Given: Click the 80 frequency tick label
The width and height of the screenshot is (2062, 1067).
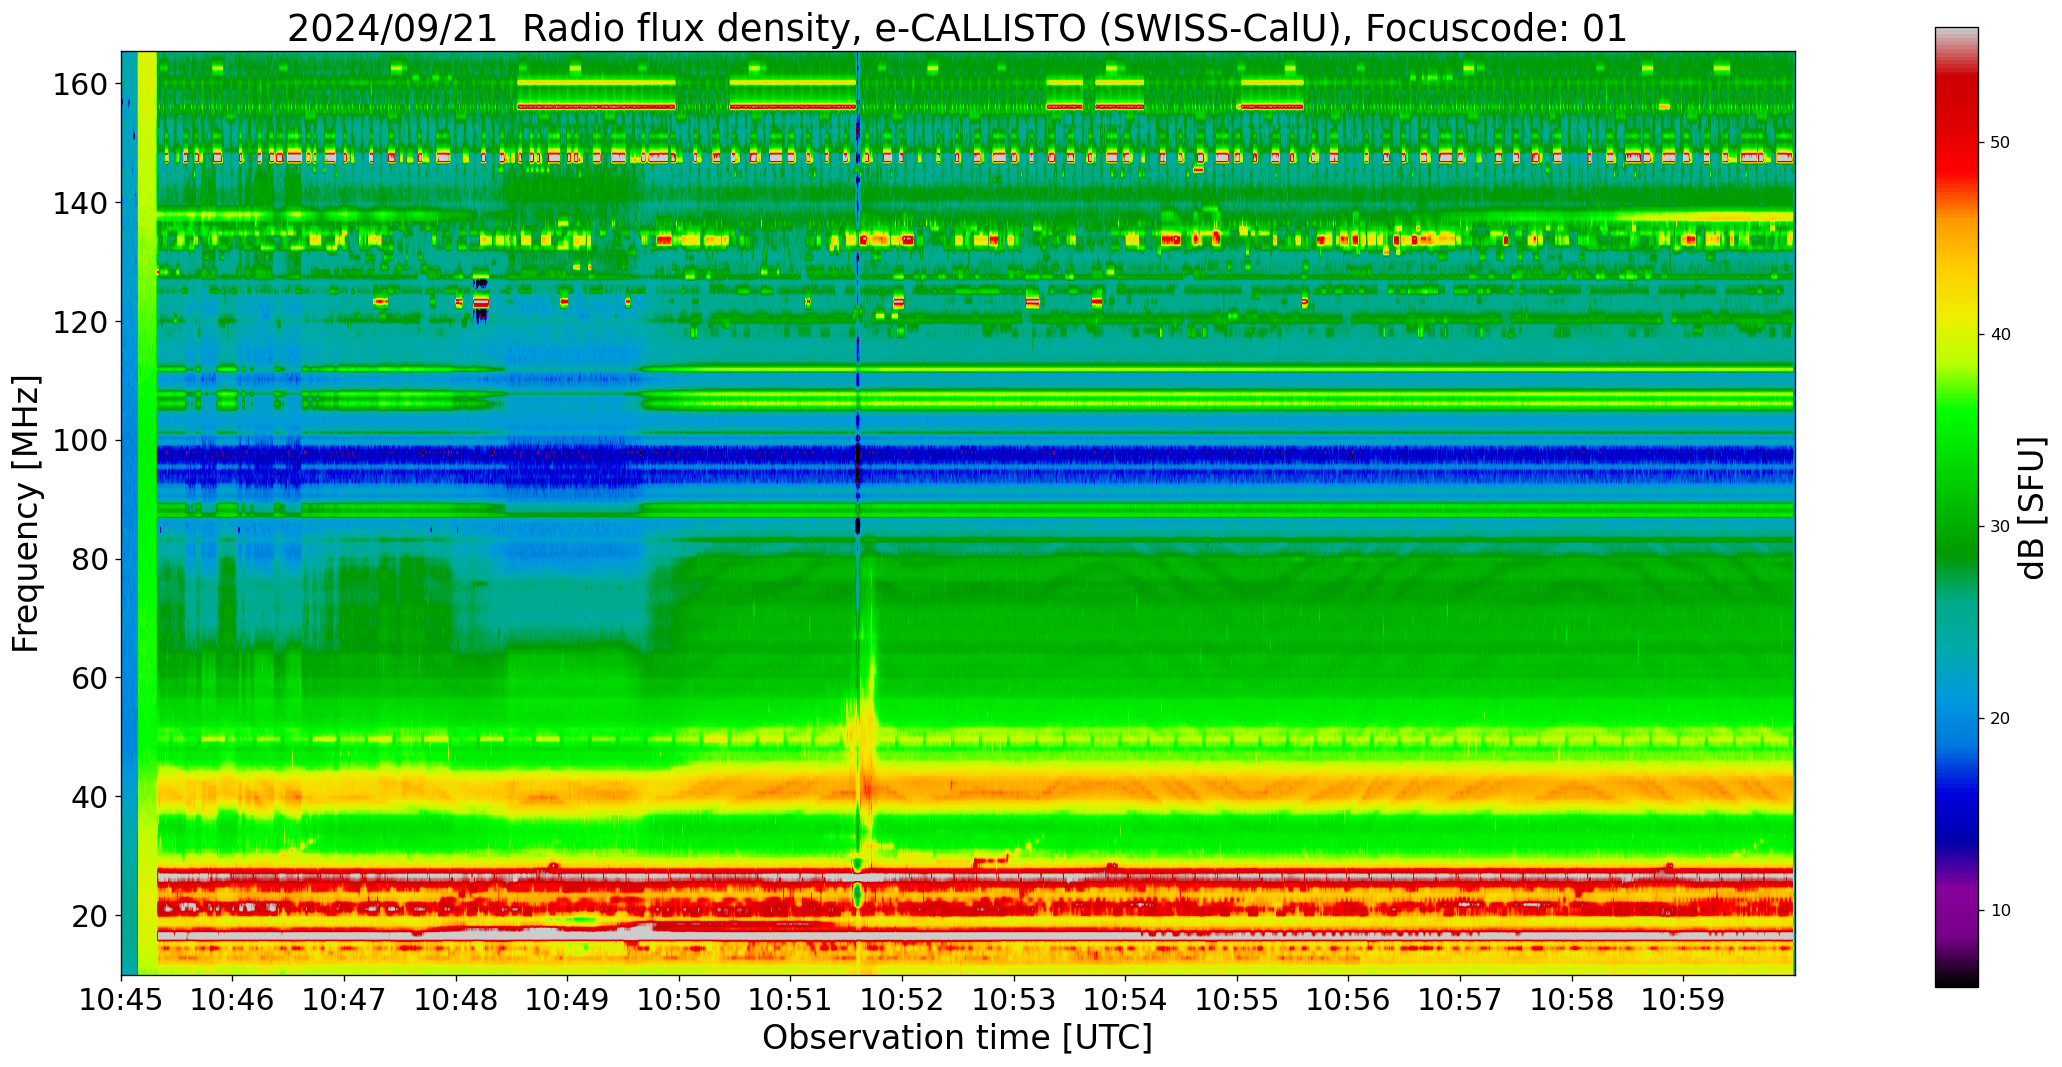Looking at the screenshot, I should point(90,559).
